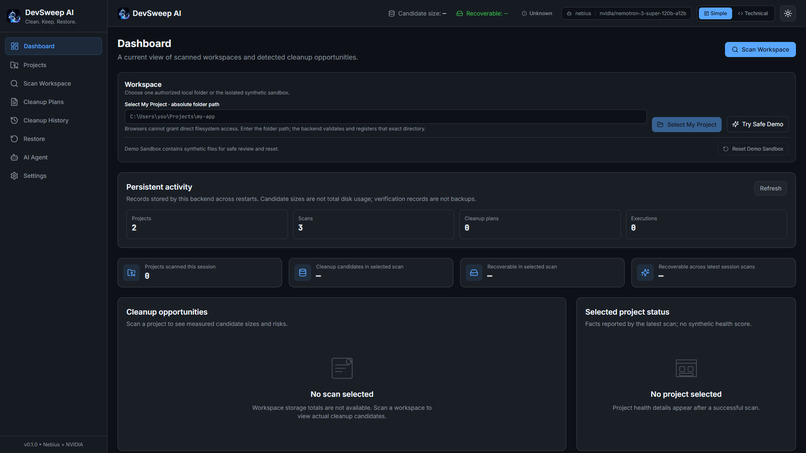Click the Cleanup Plans document icon
The image size is (806, 453).
14,102
